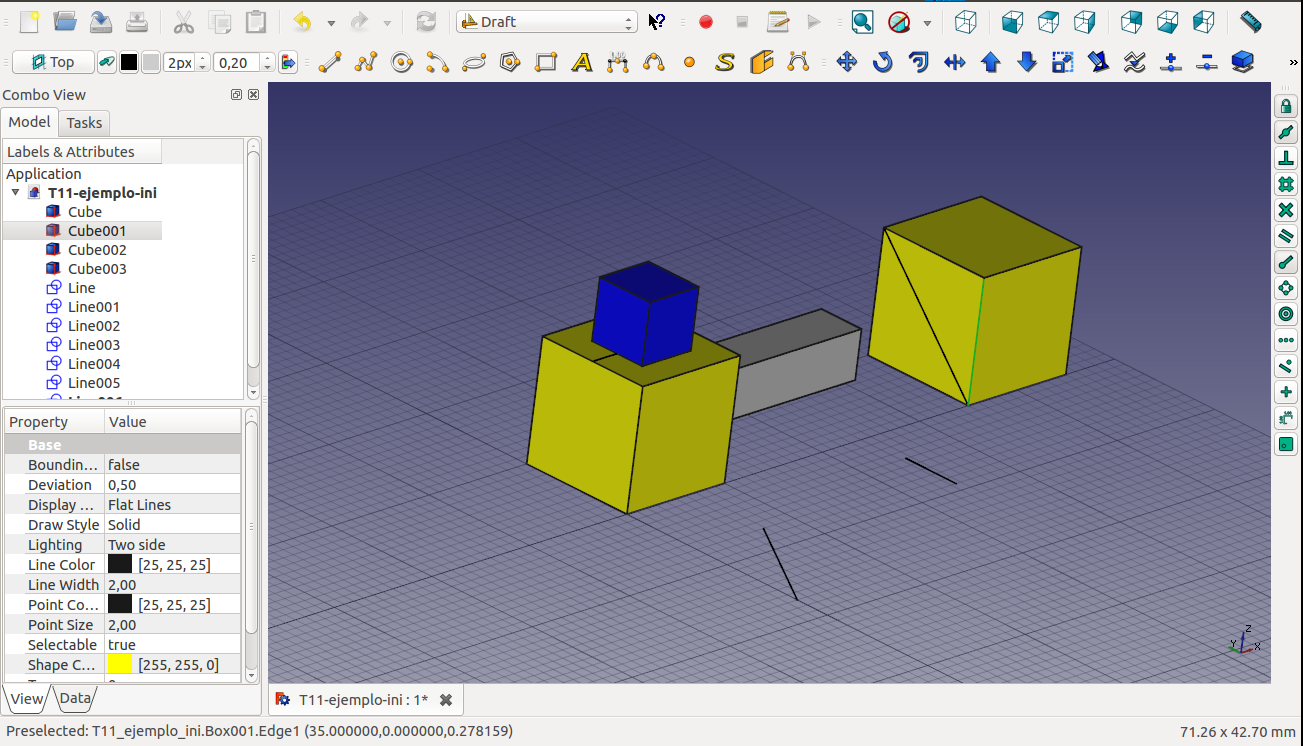Open the measure distance ruler tool
Viewport: 1303px width, 746px height.
point(1250,22)
